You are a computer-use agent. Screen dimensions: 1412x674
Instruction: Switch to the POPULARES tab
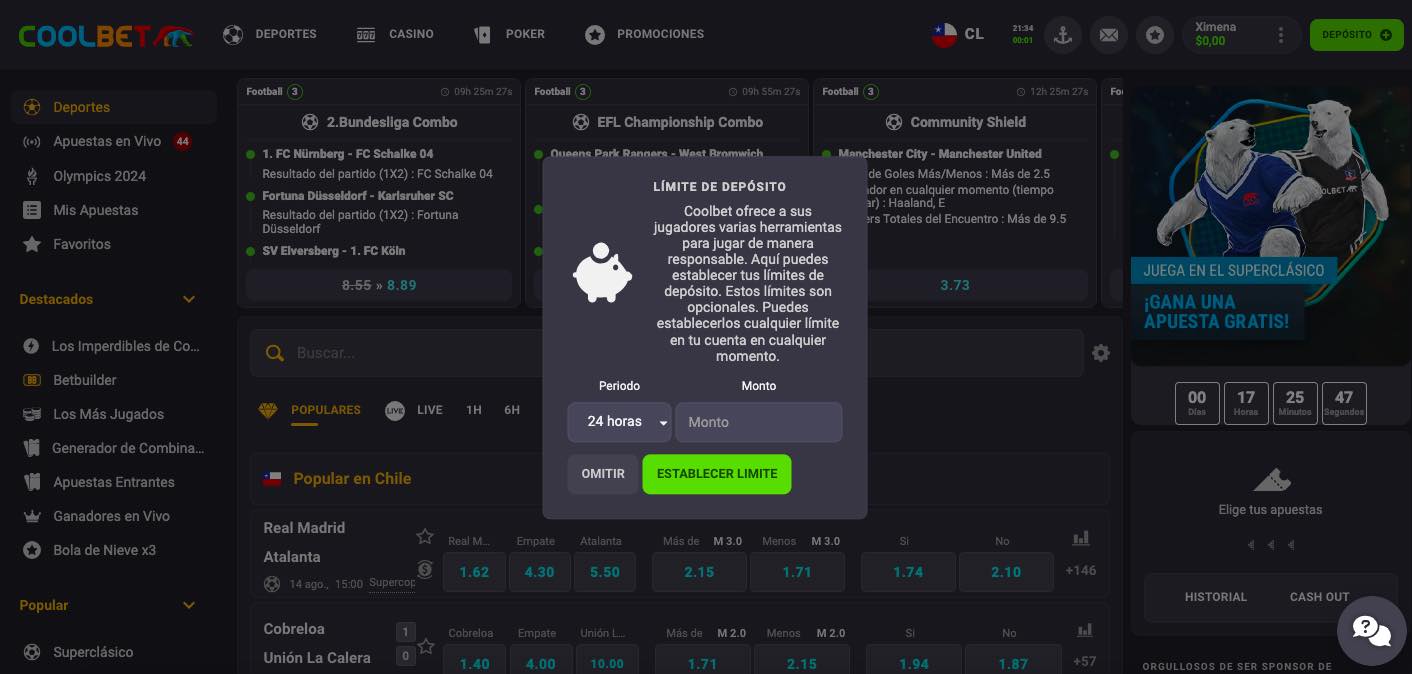click(x=325, y=410)
